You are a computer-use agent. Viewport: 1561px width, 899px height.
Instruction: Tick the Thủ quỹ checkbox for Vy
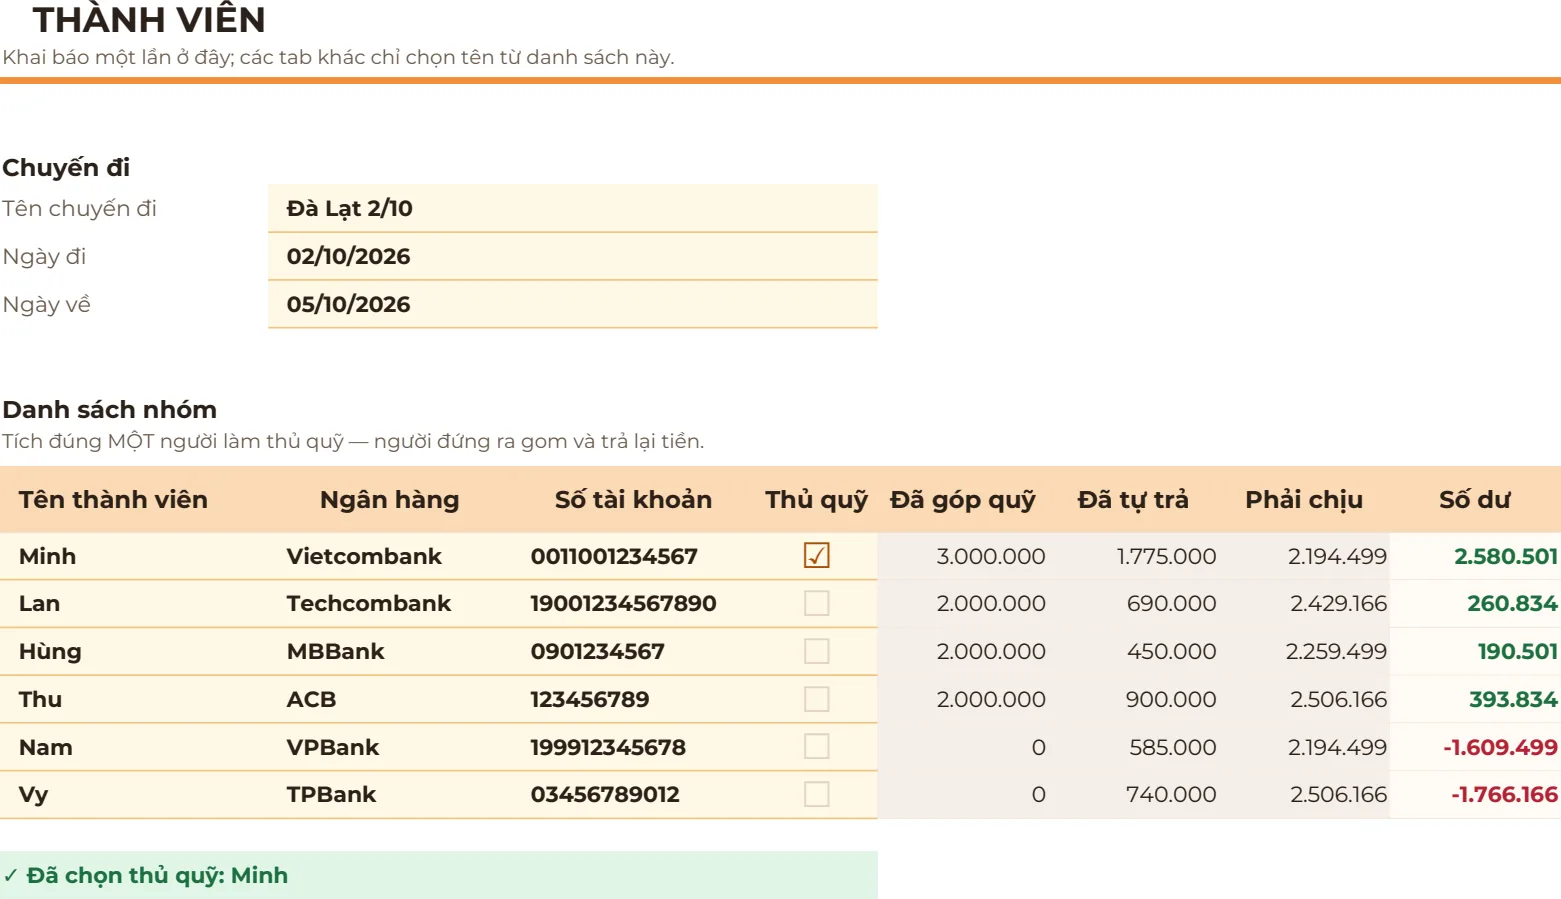tap(816, 794)
